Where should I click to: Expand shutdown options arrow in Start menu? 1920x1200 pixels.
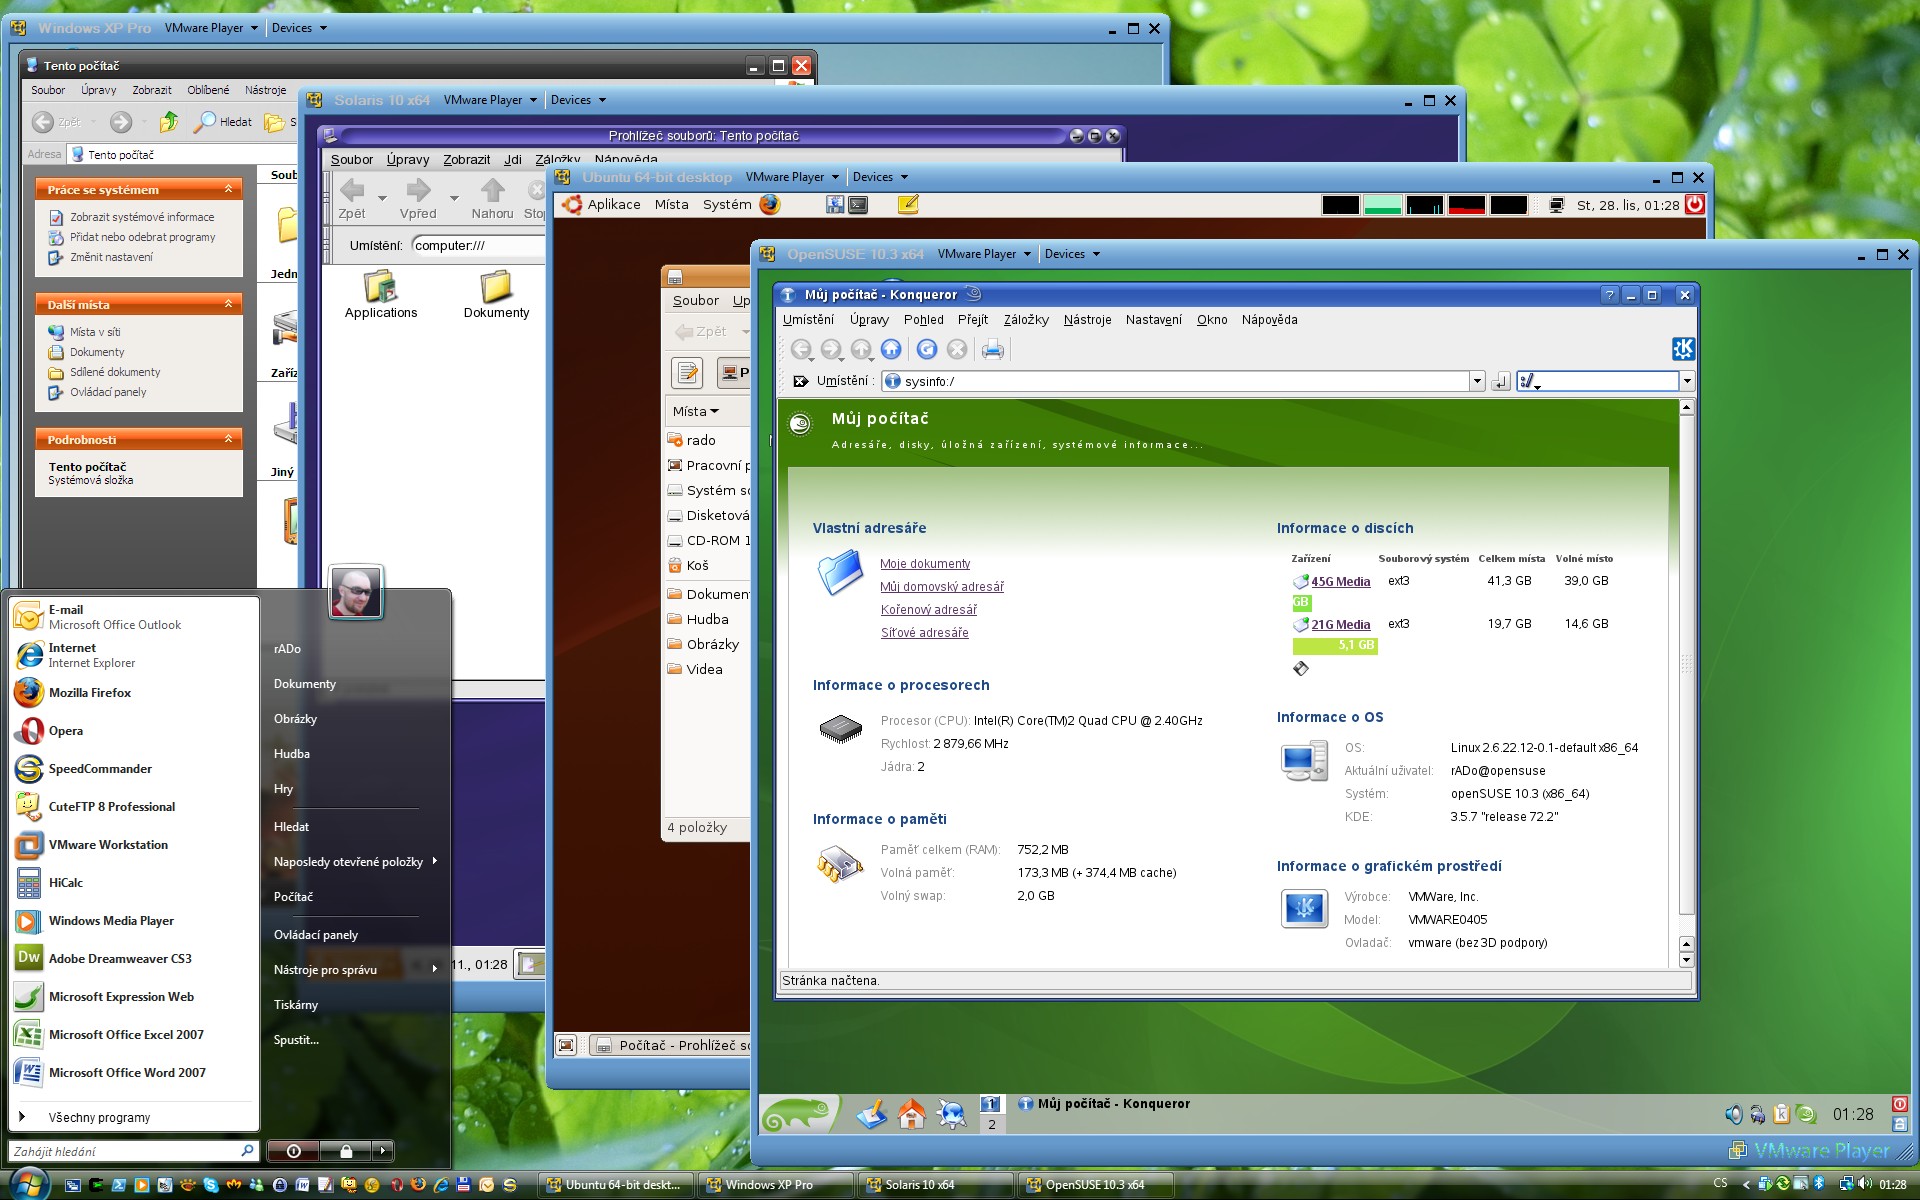click(383, 1151)
